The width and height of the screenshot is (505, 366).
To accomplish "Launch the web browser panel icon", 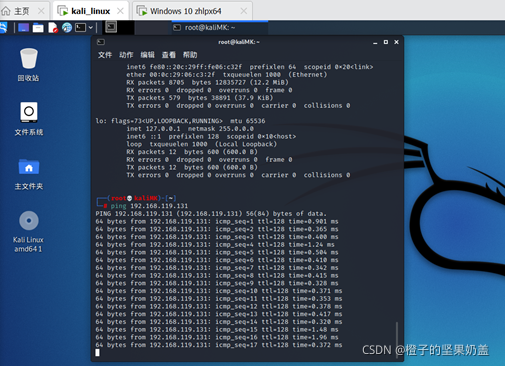I will (x=67, y=28).
